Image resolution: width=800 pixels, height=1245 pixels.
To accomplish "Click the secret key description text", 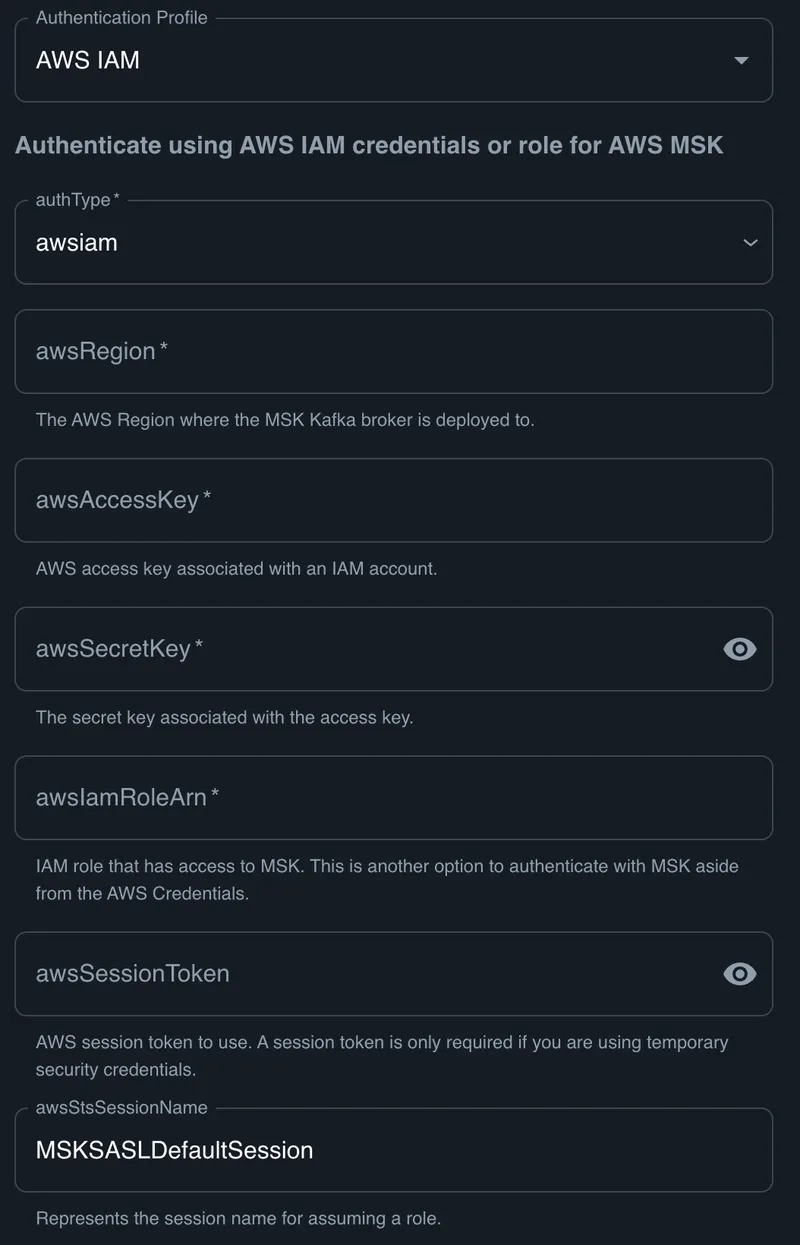I will tap(224, 717).
